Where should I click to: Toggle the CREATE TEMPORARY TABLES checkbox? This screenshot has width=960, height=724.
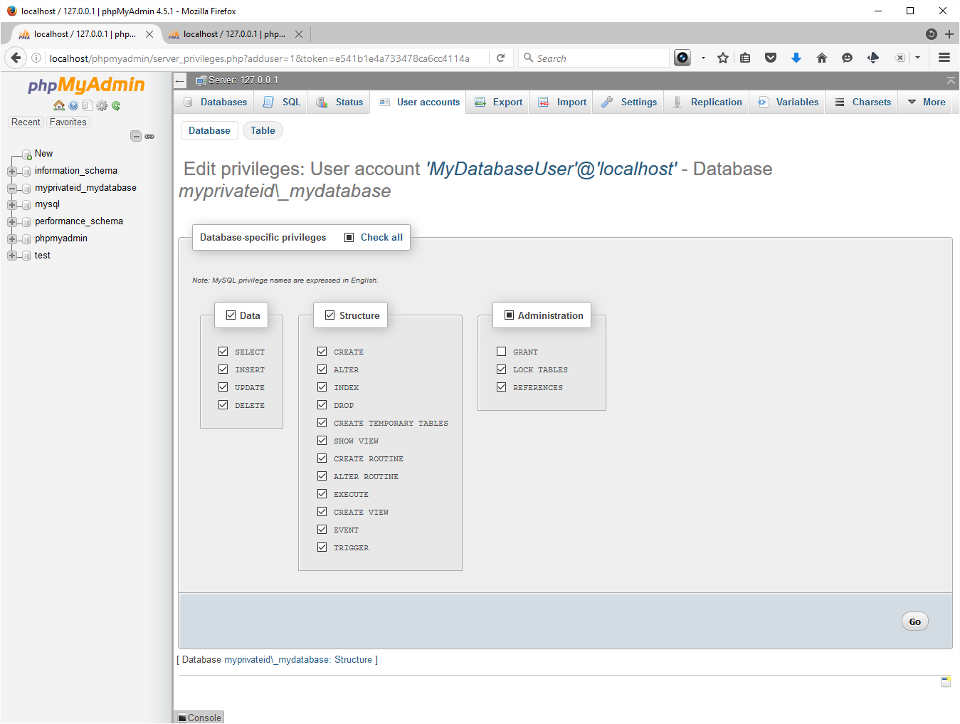coord(322,422)
